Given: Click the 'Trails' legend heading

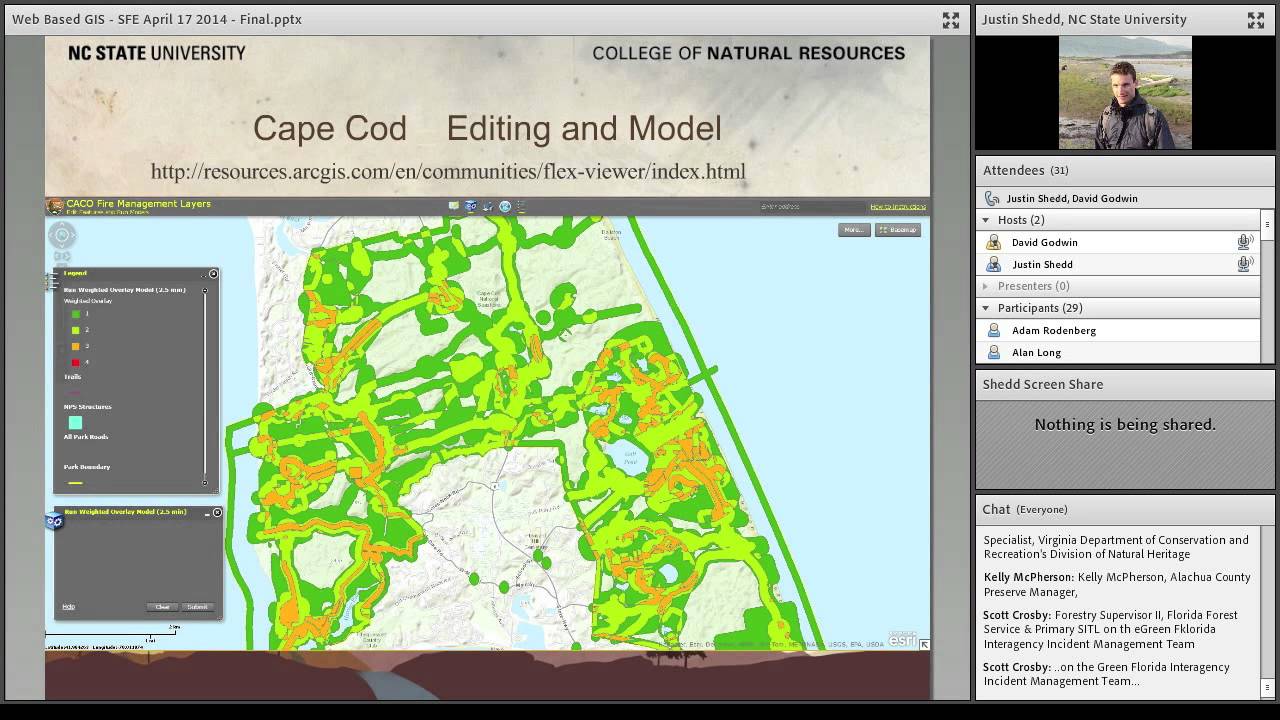Looking at the screenshot, I should (72, 377).
